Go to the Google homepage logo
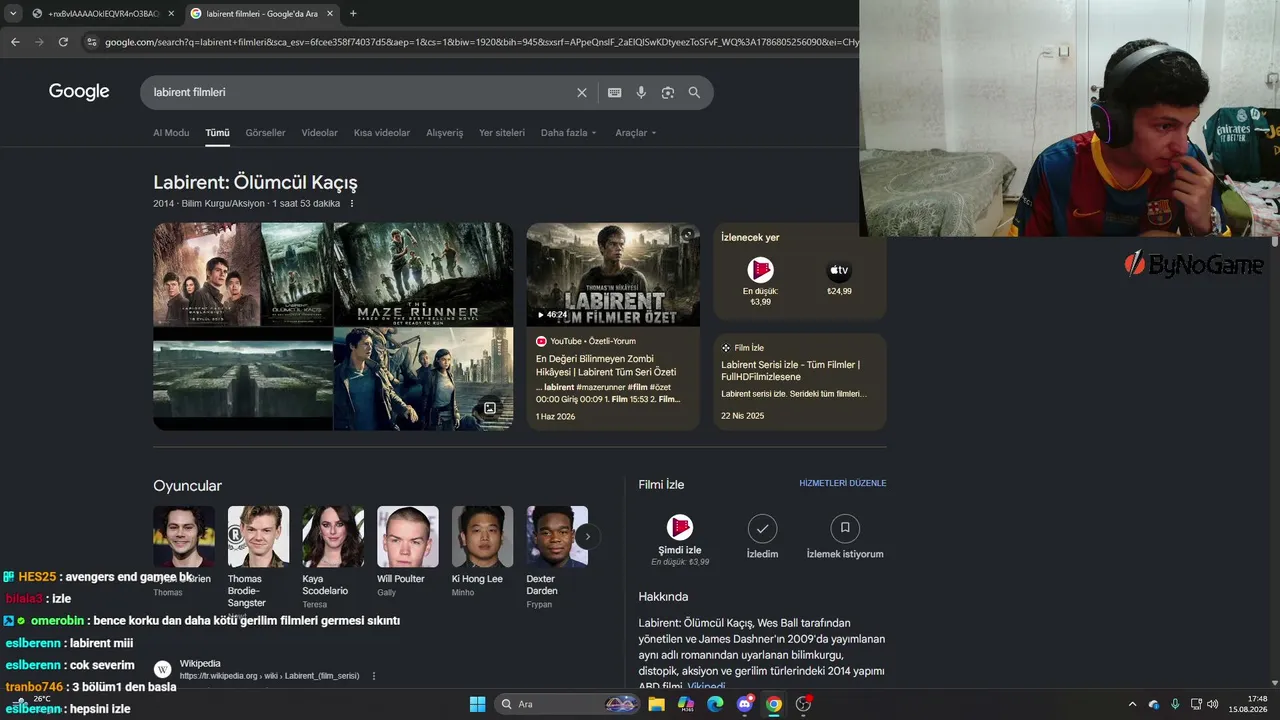The width and height of the screenshot is (1280, 720). [x=79, y=92]
